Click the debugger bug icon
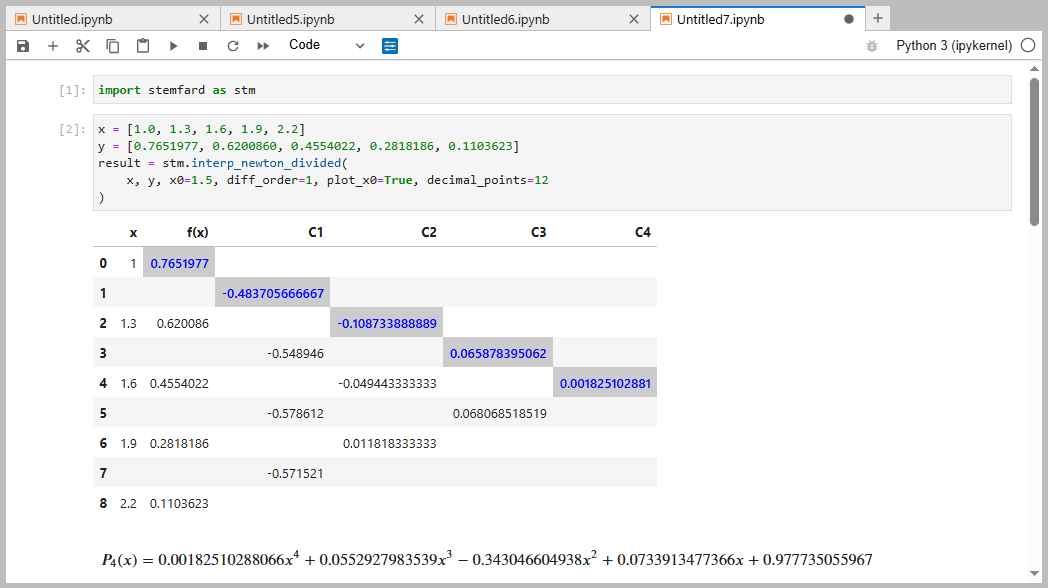 [x=872, y=46]
